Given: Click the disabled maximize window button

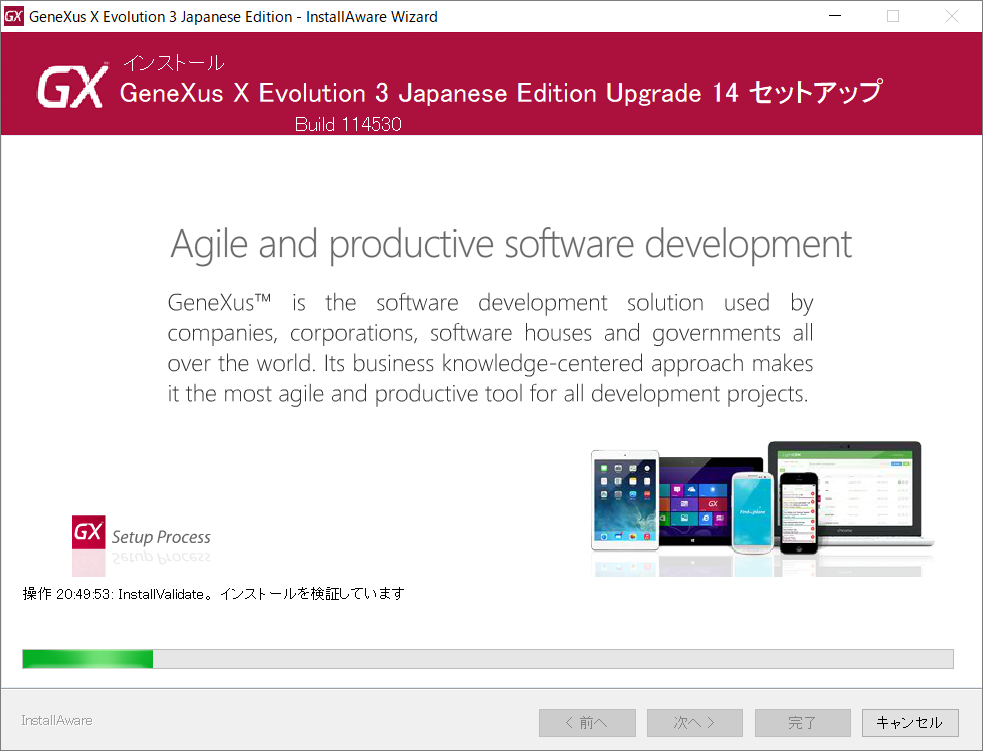Looking at the screenshot, I should tap(893, 16).
